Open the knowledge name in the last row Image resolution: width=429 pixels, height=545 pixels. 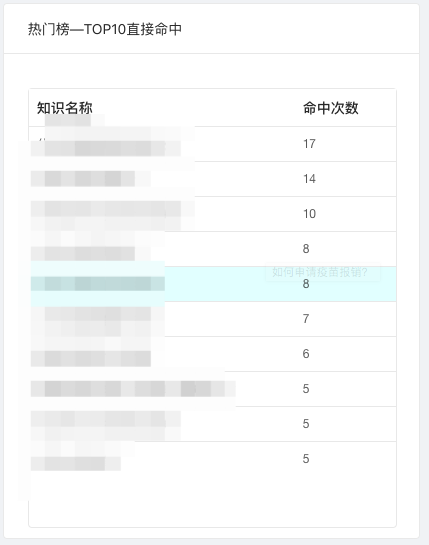76,463
